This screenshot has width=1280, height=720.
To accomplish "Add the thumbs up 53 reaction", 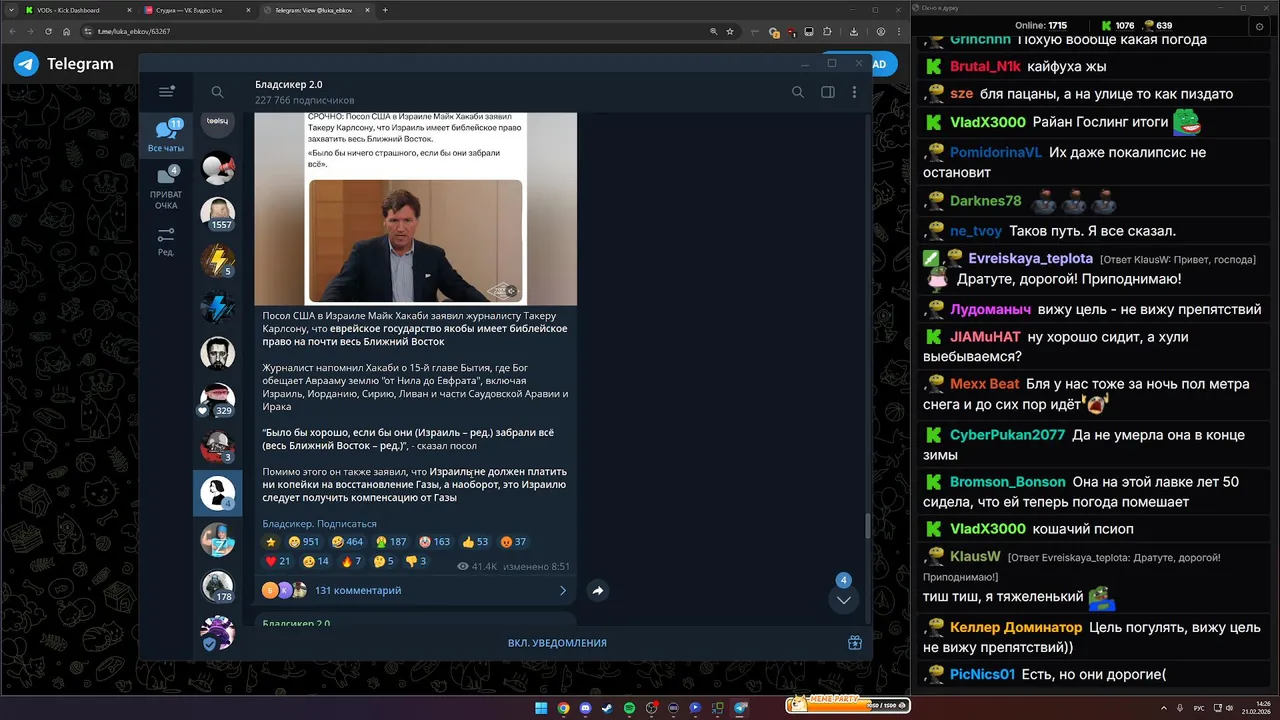I will pyautogui.click(x=475, y=542).
